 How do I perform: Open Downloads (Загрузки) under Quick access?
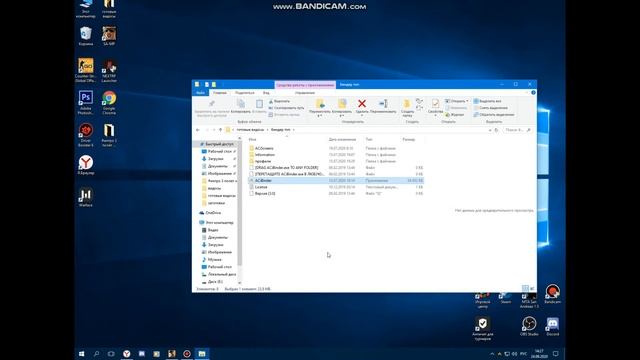[x=216, y=159]
